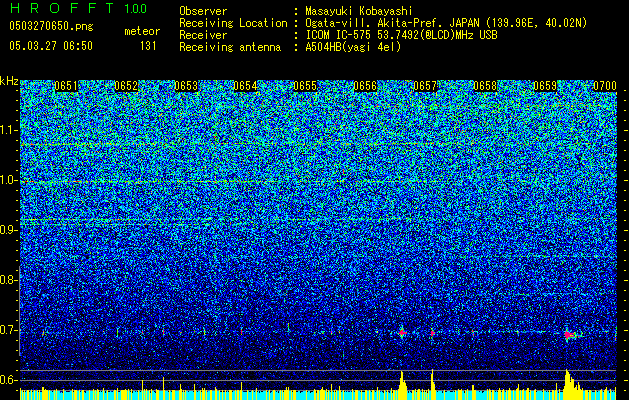This screenshot has height=400, width=629.
Task: Click the 0.8 kHz axis label
Action: [x=8, y=280]
